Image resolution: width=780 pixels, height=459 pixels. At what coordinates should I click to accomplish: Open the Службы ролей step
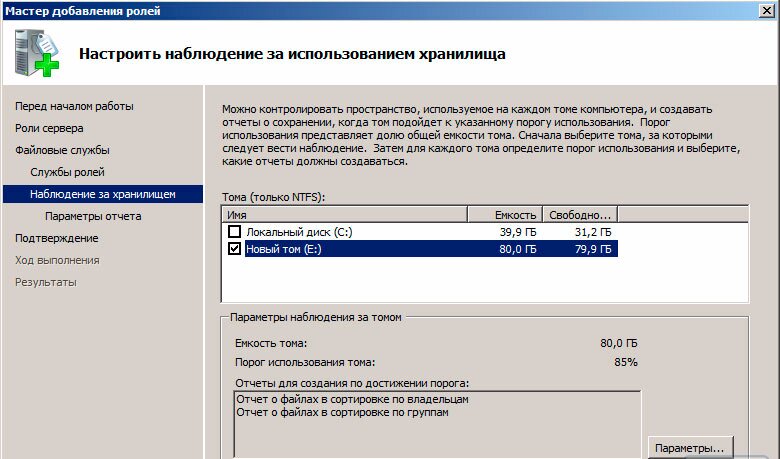pyautogui.click(x=67, y=172)
